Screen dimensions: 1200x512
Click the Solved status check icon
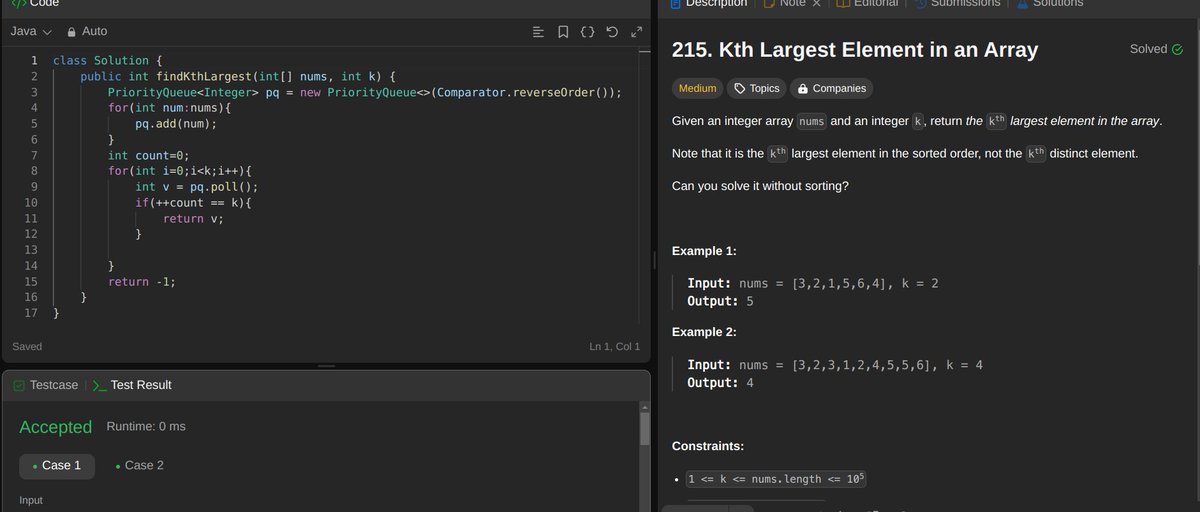[1177, 49]
